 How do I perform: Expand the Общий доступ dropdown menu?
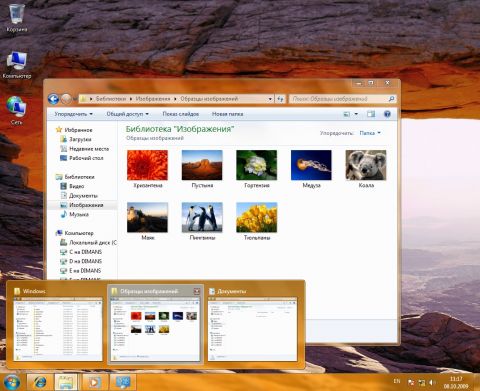coord(127,114)
